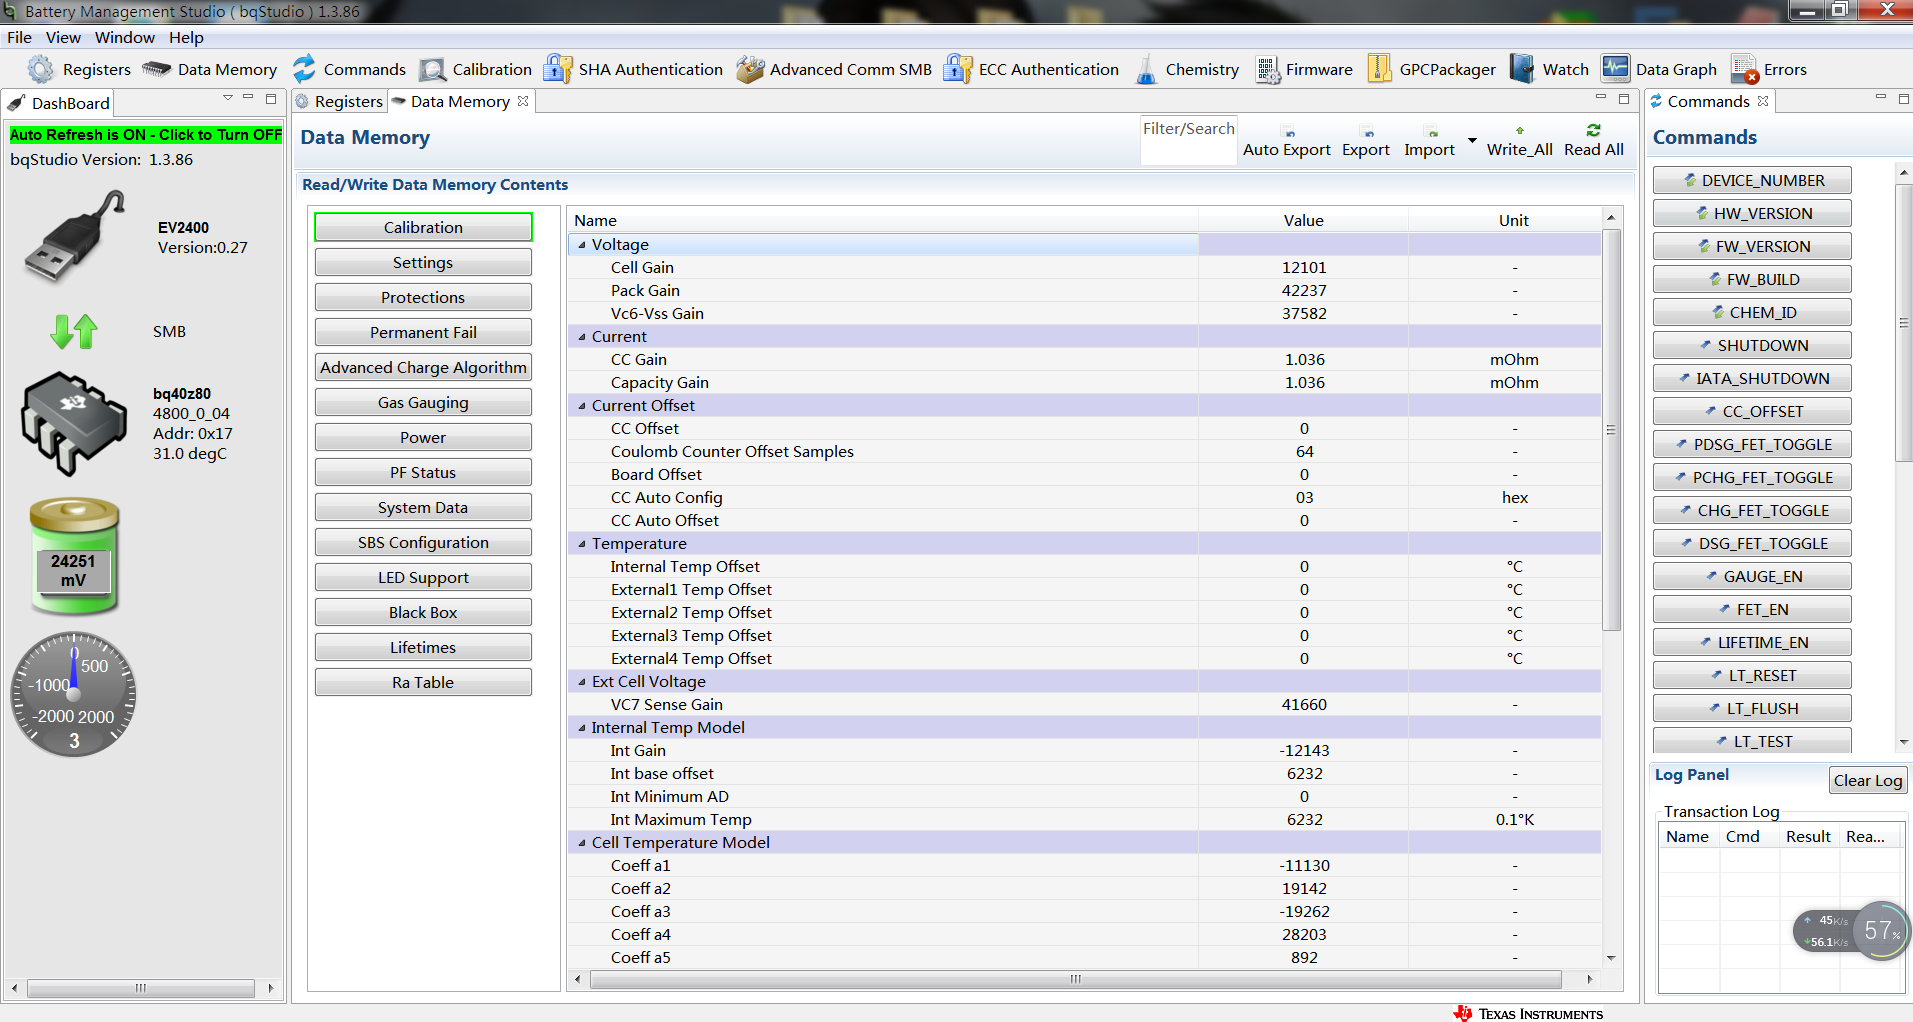
Task: Toggle PCHG_FET_TOGGLE command
Action: pyautogui.click(x=1752, y=477)
